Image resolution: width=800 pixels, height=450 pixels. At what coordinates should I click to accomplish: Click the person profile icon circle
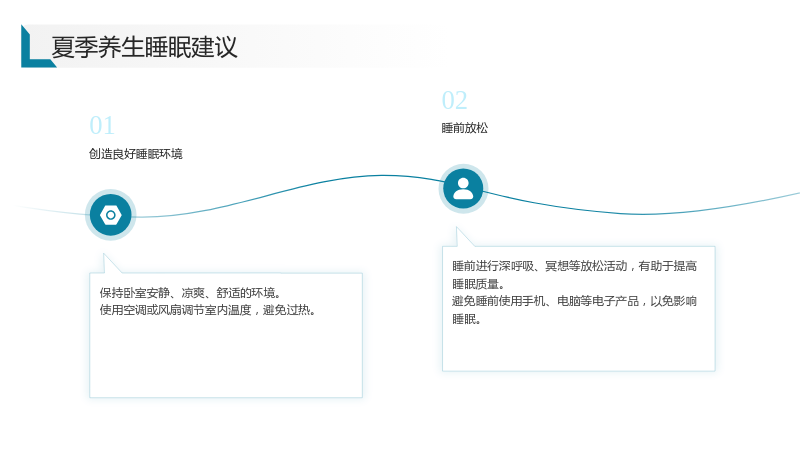tap(463, 189)
